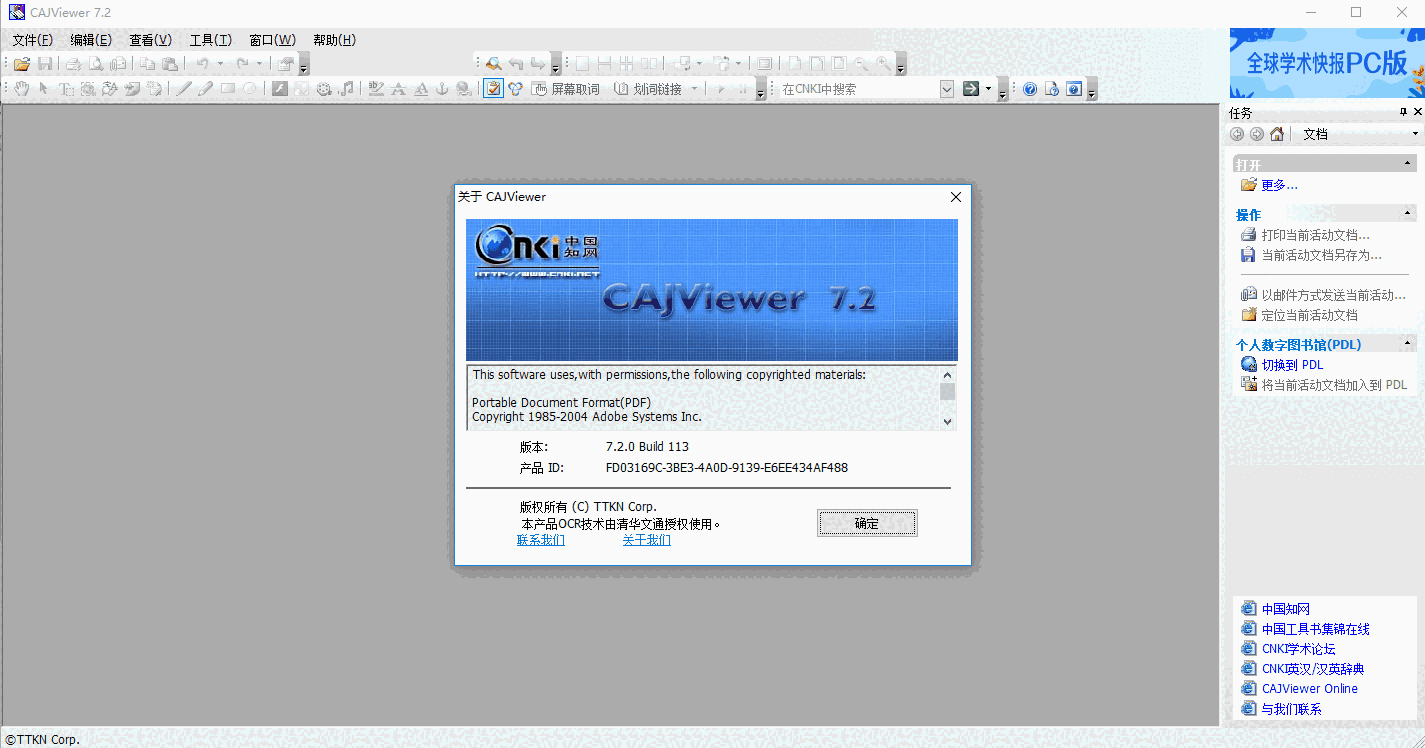Image resolution: width=1425 pixels, height=748 pixels.
Task: Click the task pane Forward arrow
Action: [1257, 134]
